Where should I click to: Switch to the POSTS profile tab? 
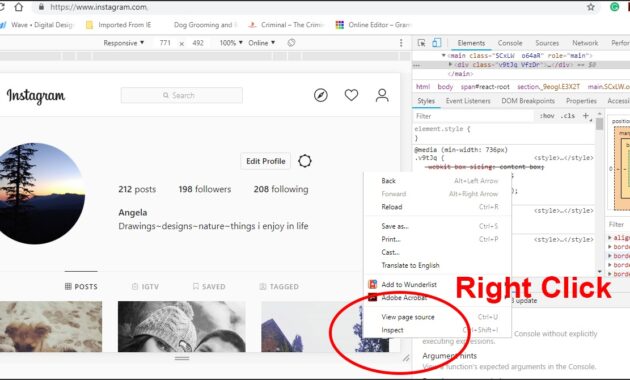pos(81,286)
